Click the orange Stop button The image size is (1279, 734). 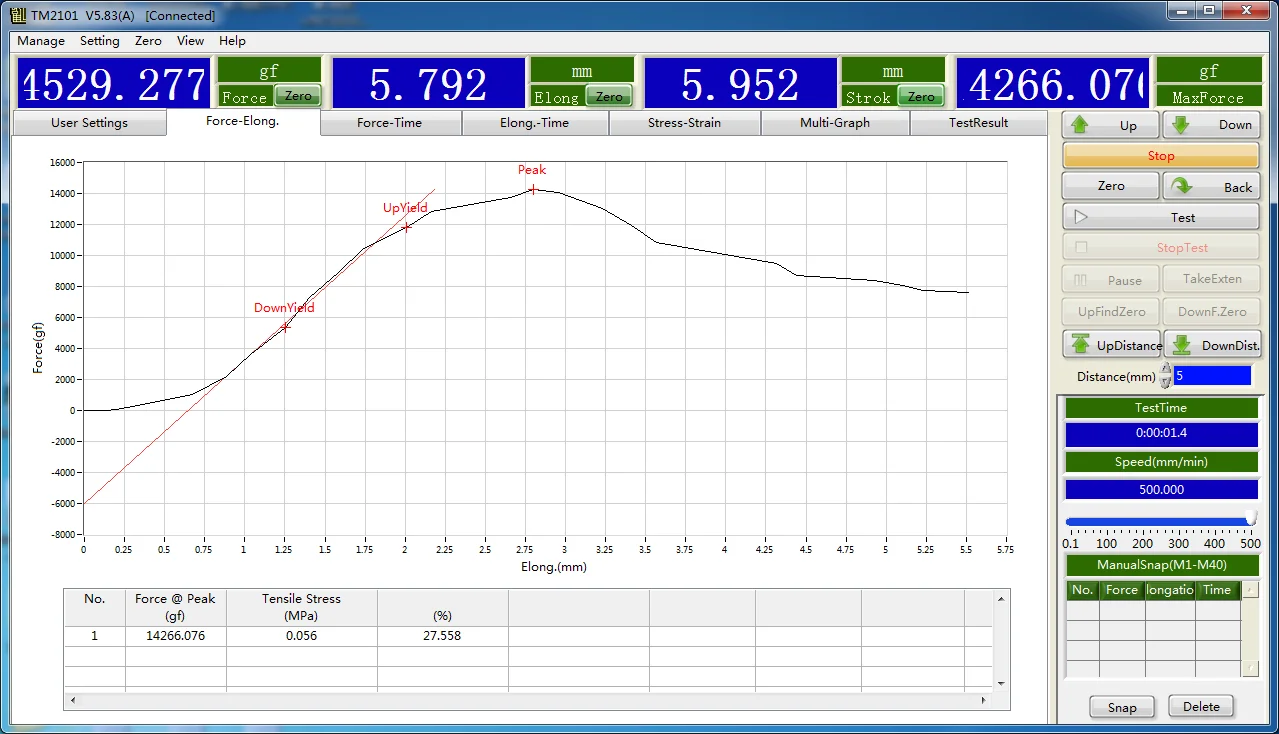[x=1160, y=156]
